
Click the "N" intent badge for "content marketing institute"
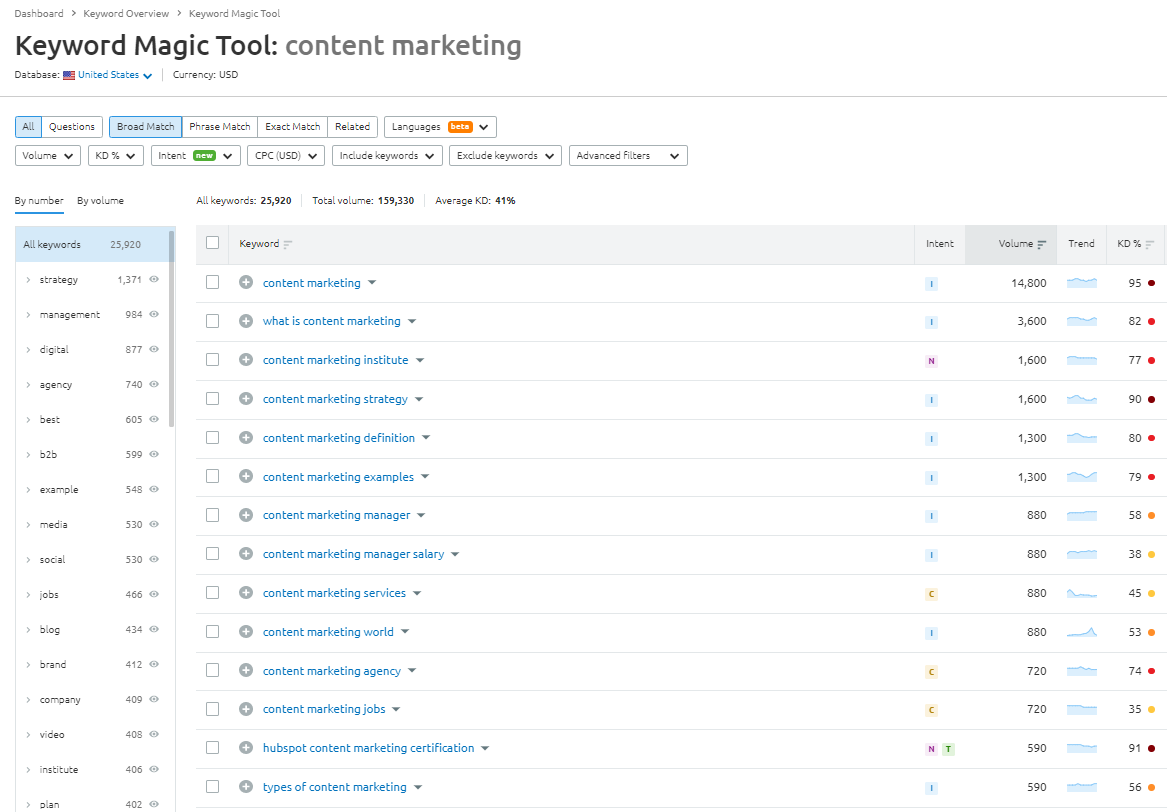(931, 360)
